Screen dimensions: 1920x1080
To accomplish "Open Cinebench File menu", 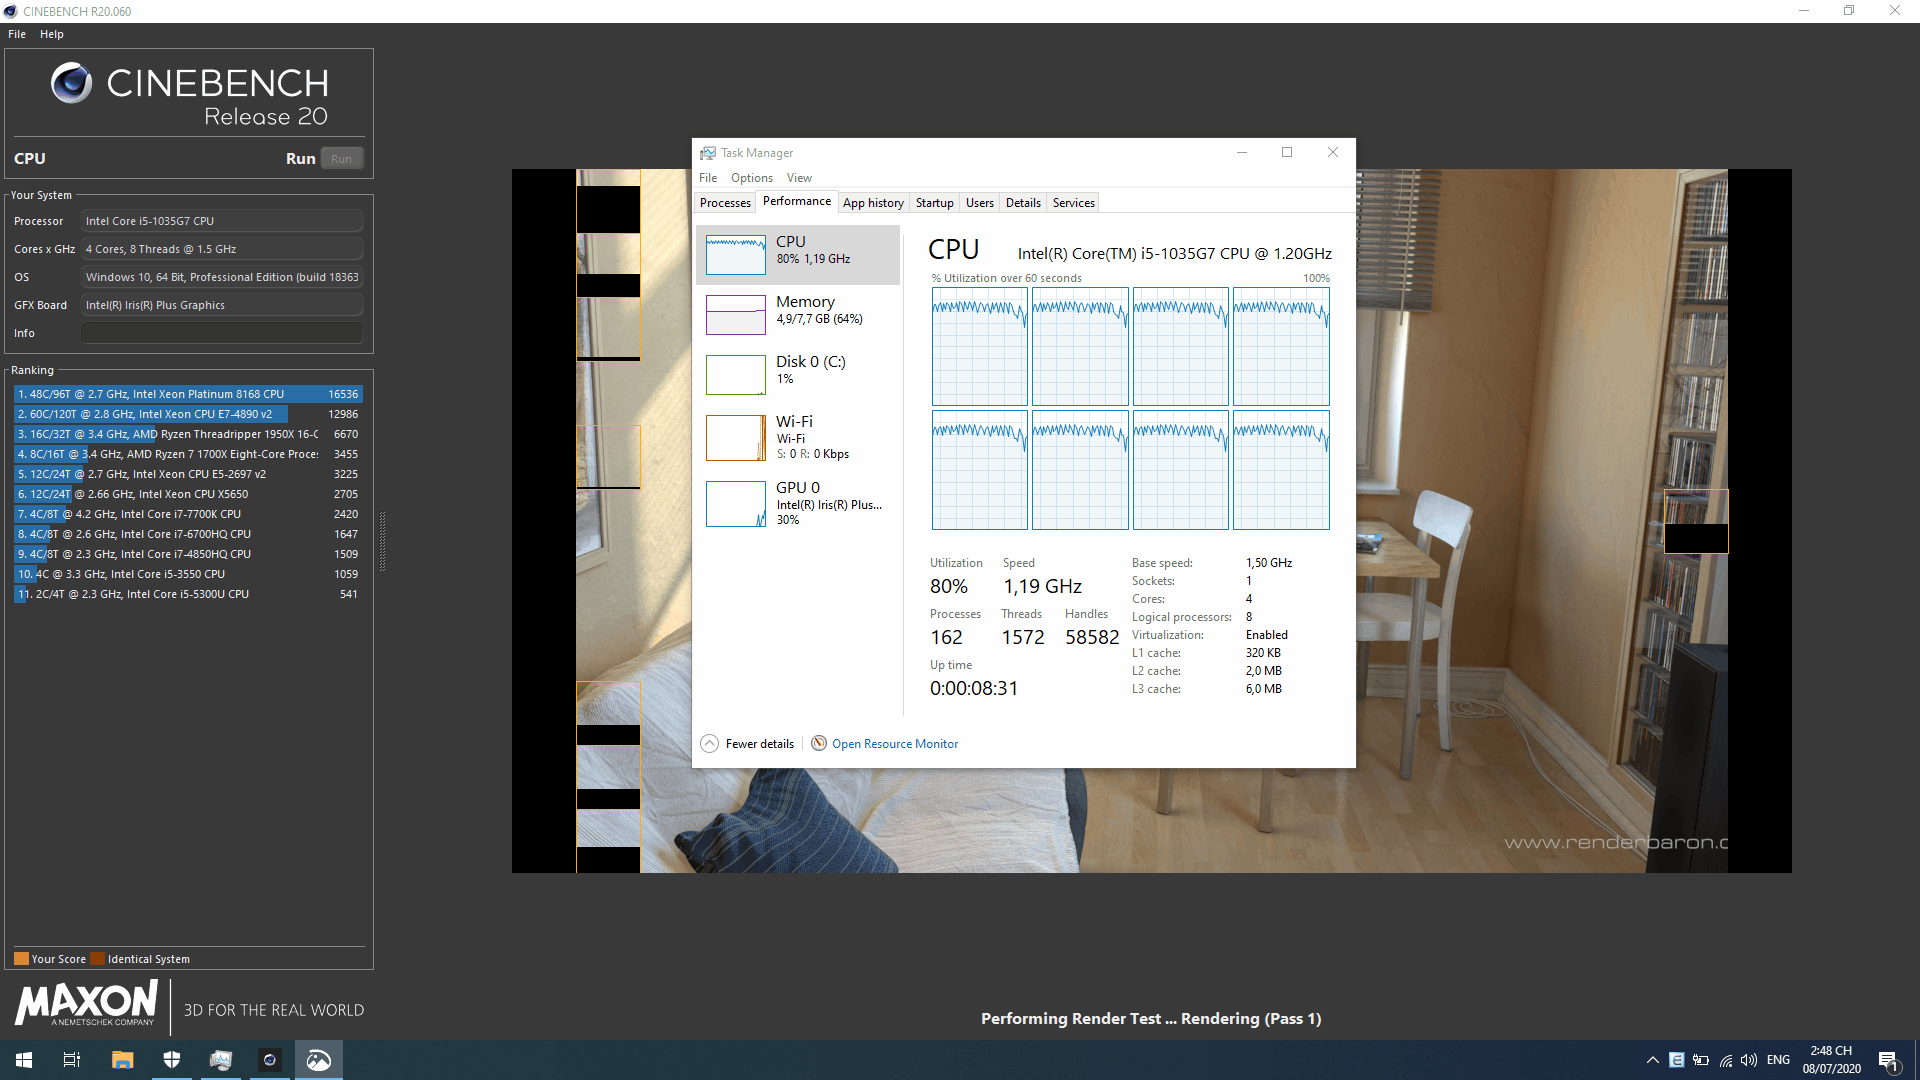I will [17, 34].
